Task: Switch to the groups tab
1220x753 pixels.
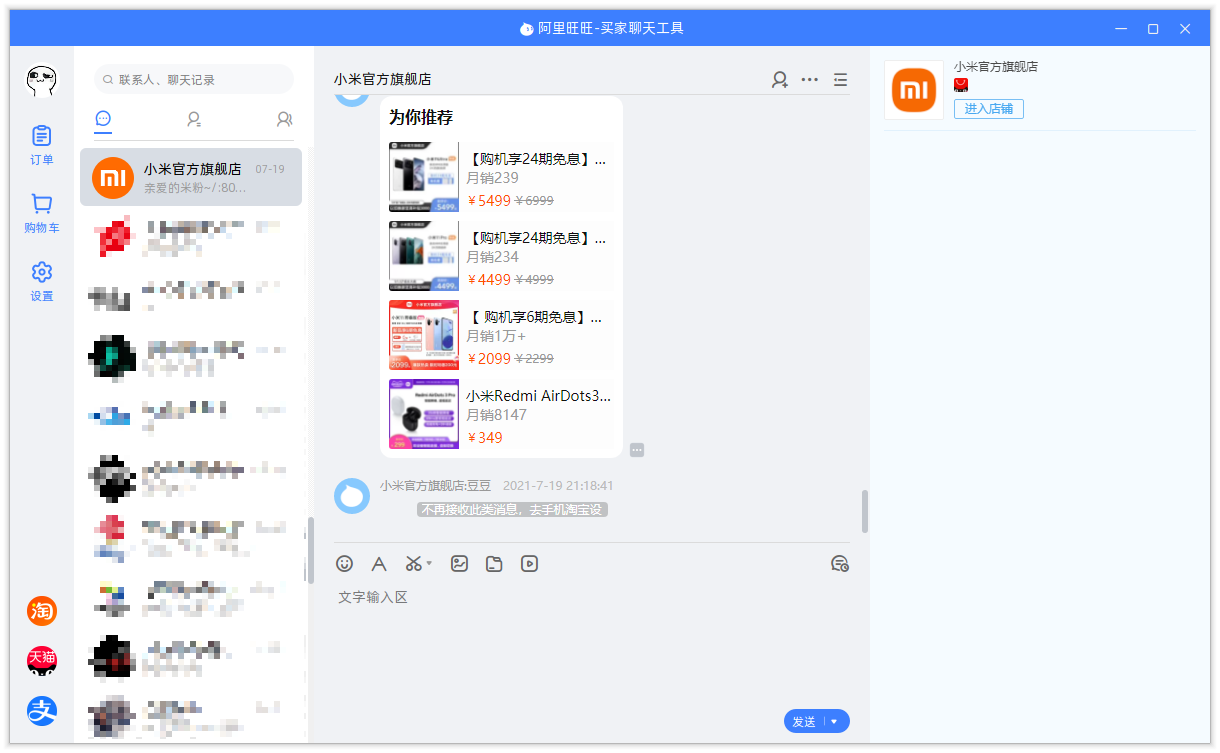Action: [x=284, y=120]
